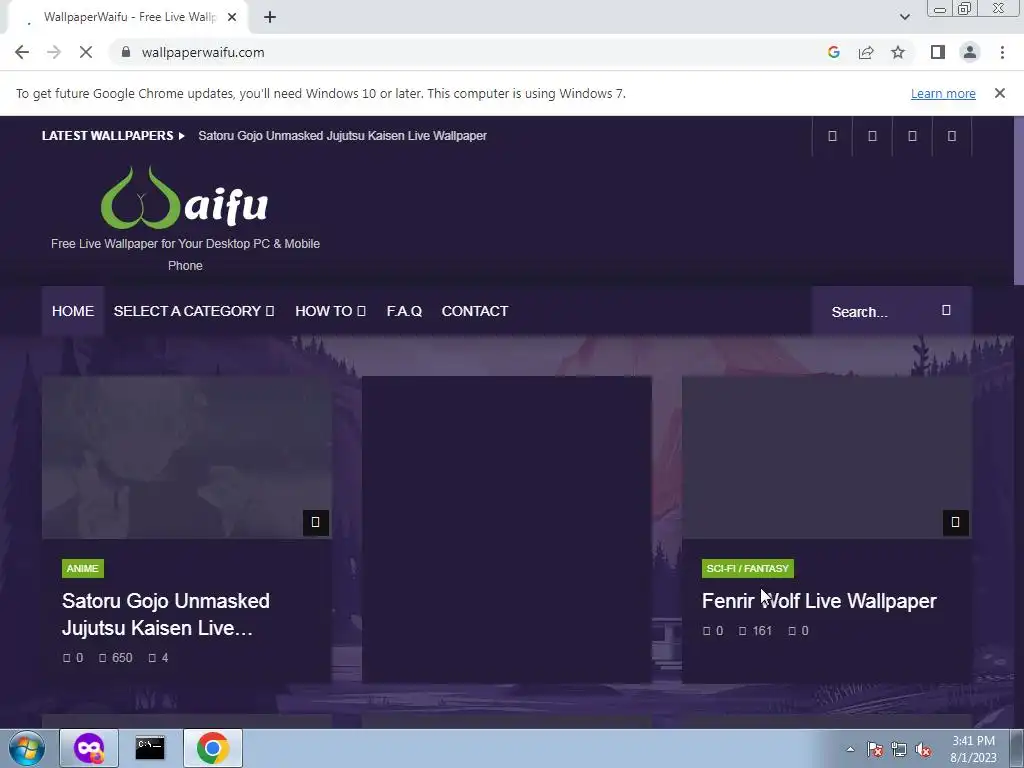Open latest wallpaper ticker headline link
This screenshot has width=1024, height=768.
point(342,136)
